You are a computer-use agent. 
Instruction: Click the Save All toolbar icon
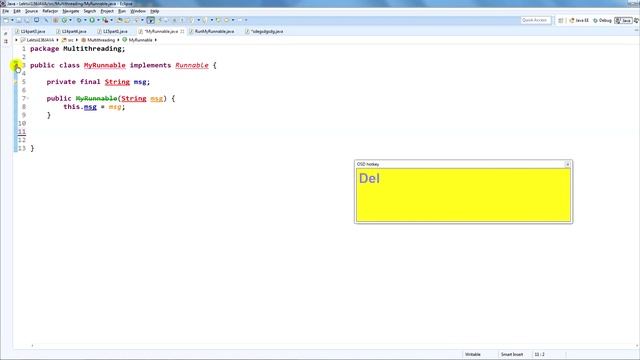point(27,20)
